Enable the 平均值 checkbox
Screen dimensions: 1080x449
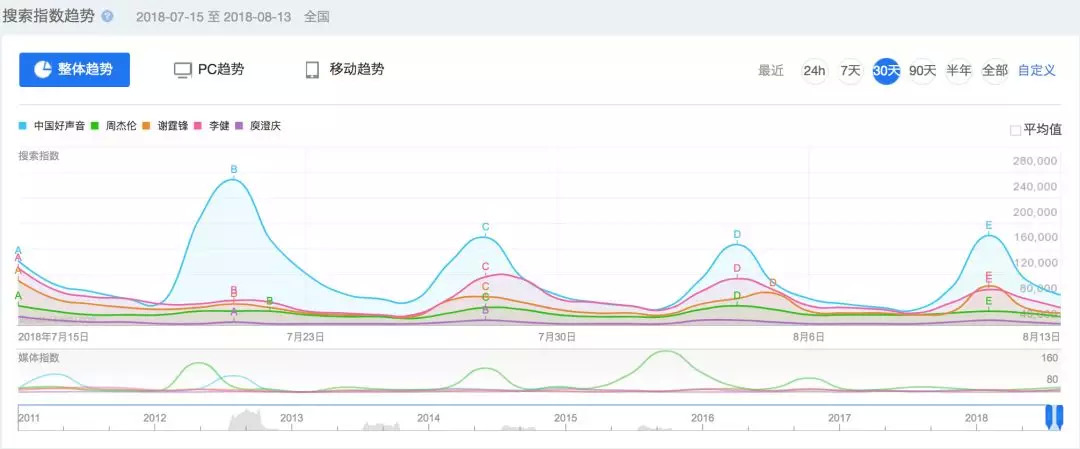[x=1015, y=130]
